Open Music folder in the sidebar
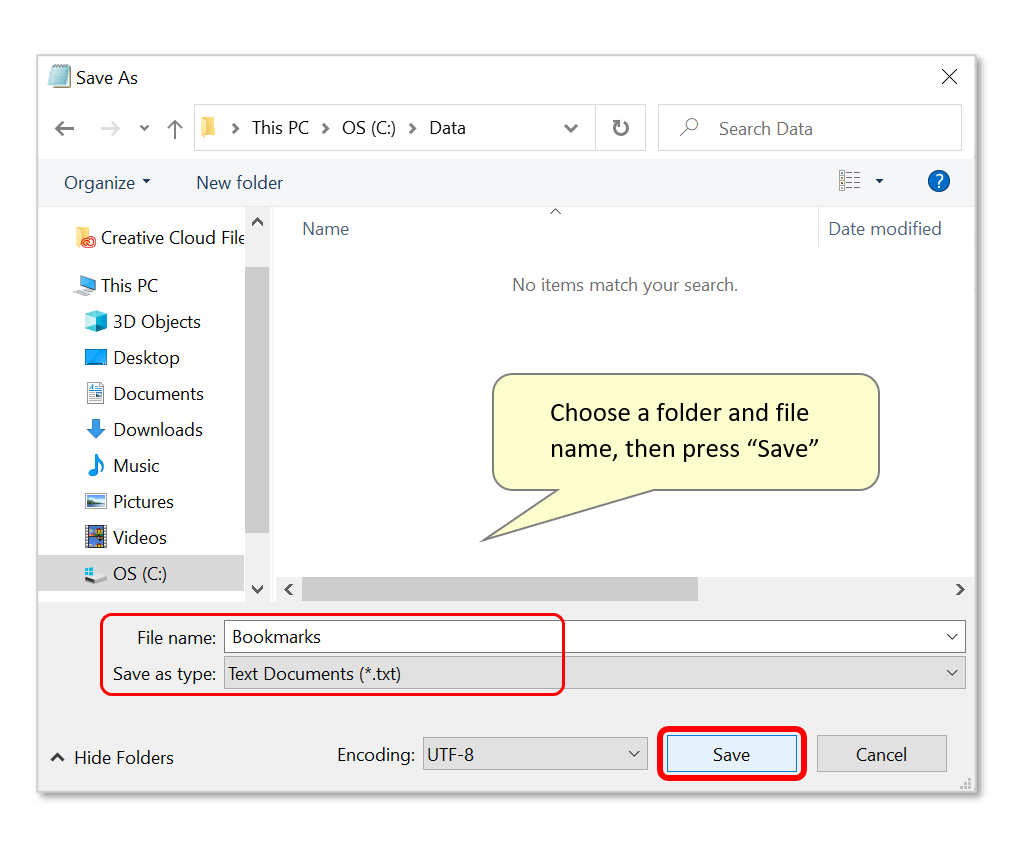This screenshot has width=1012, height=849. coord(123,465)
